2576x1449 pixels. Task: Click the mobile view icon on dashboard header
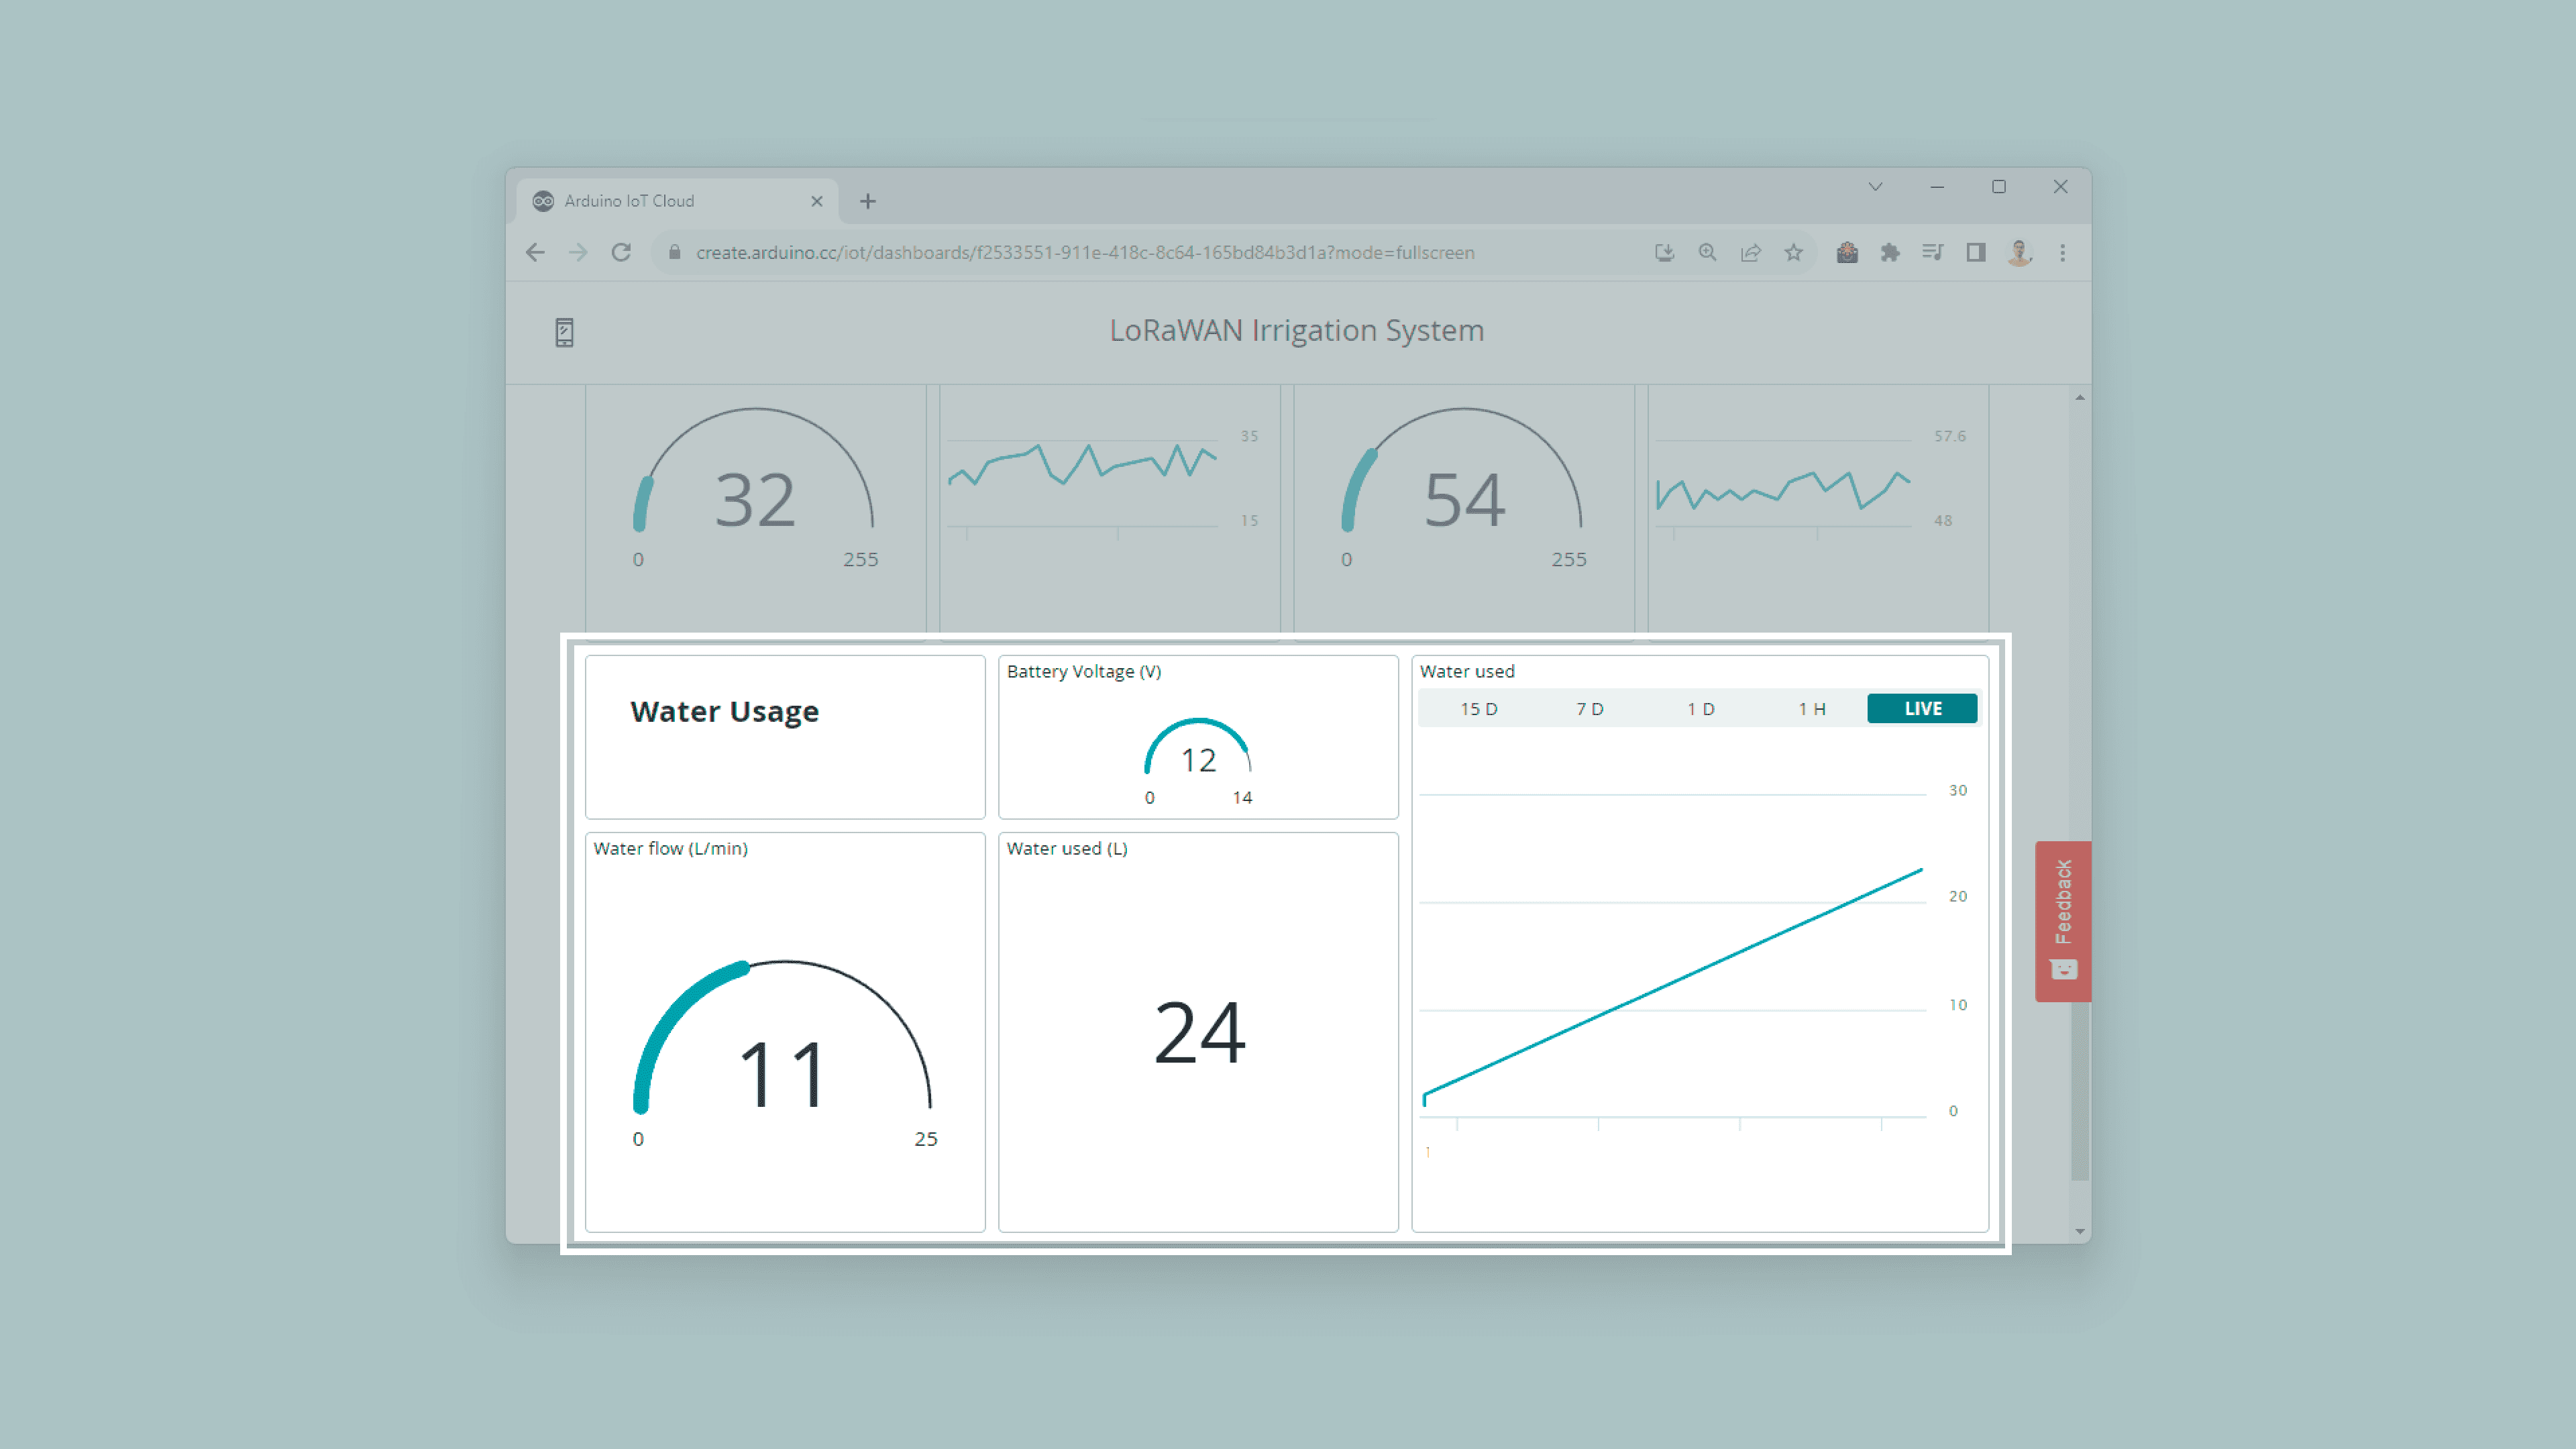tap(564, 332)
